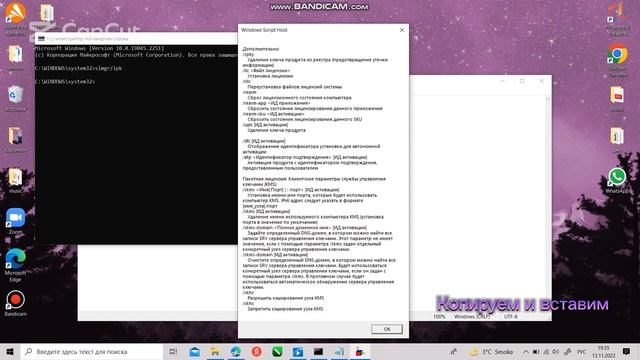Open the notification center

coord(626,351)
